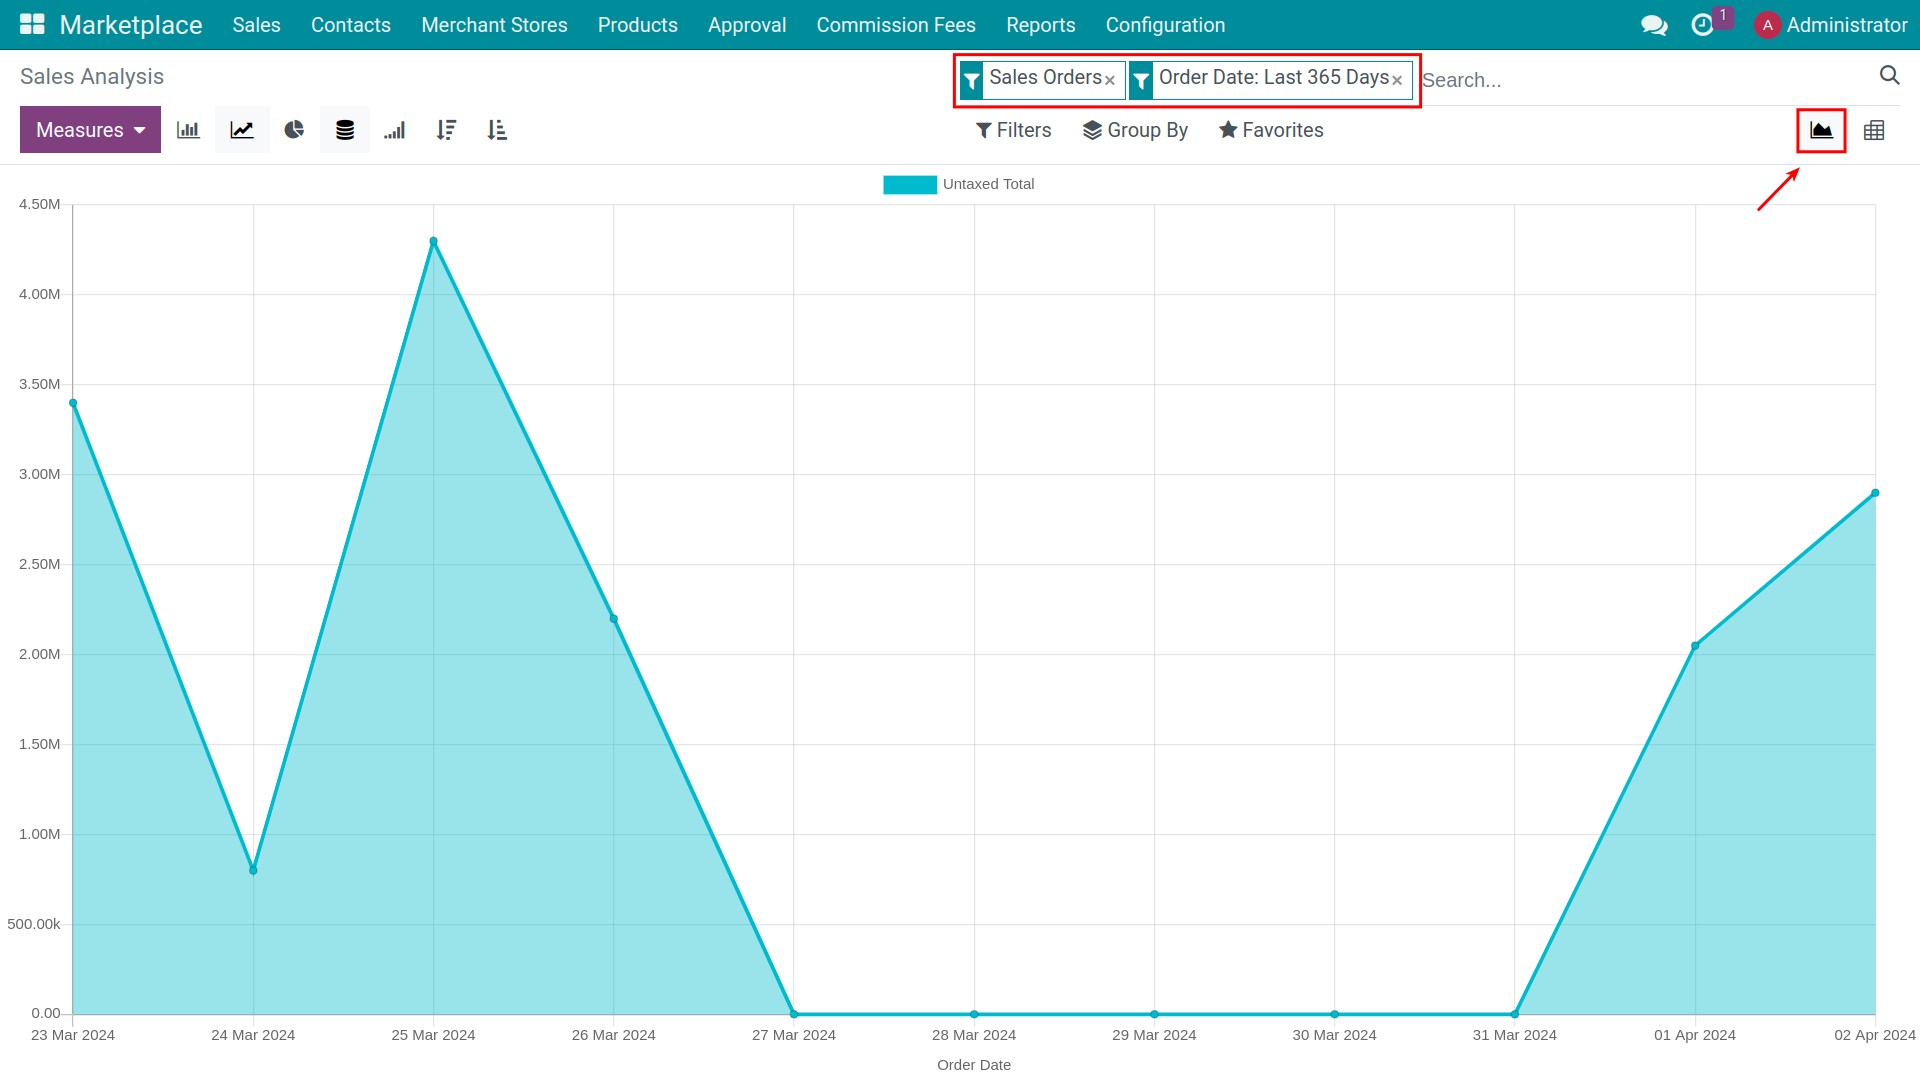The height and width of the screenshot is (1080, 1920).
Task: Expand the Favorites dropdown
Action: [x=1271, y=130]
